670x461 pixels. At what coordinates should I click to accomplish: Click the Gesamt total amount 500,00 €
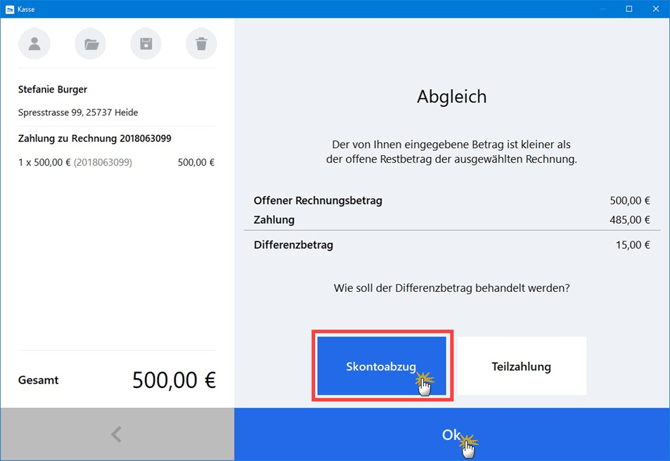point(173,380)
